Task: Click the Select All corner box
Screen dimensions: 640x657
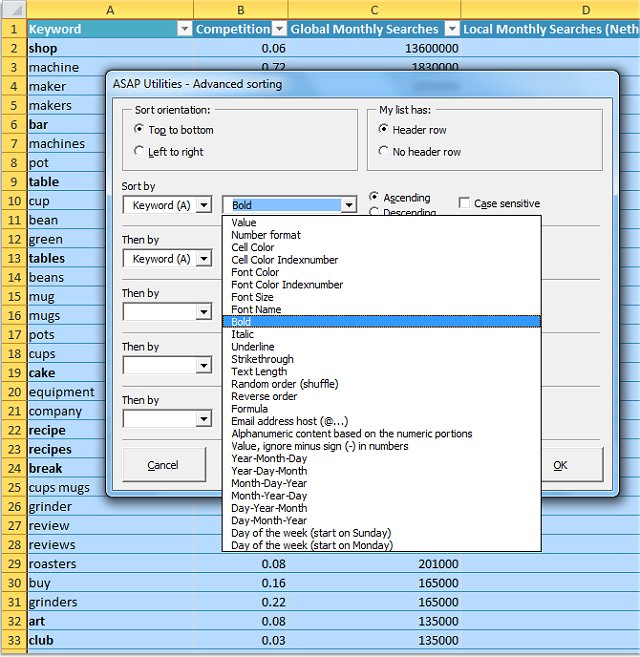Action: point(14,9)
